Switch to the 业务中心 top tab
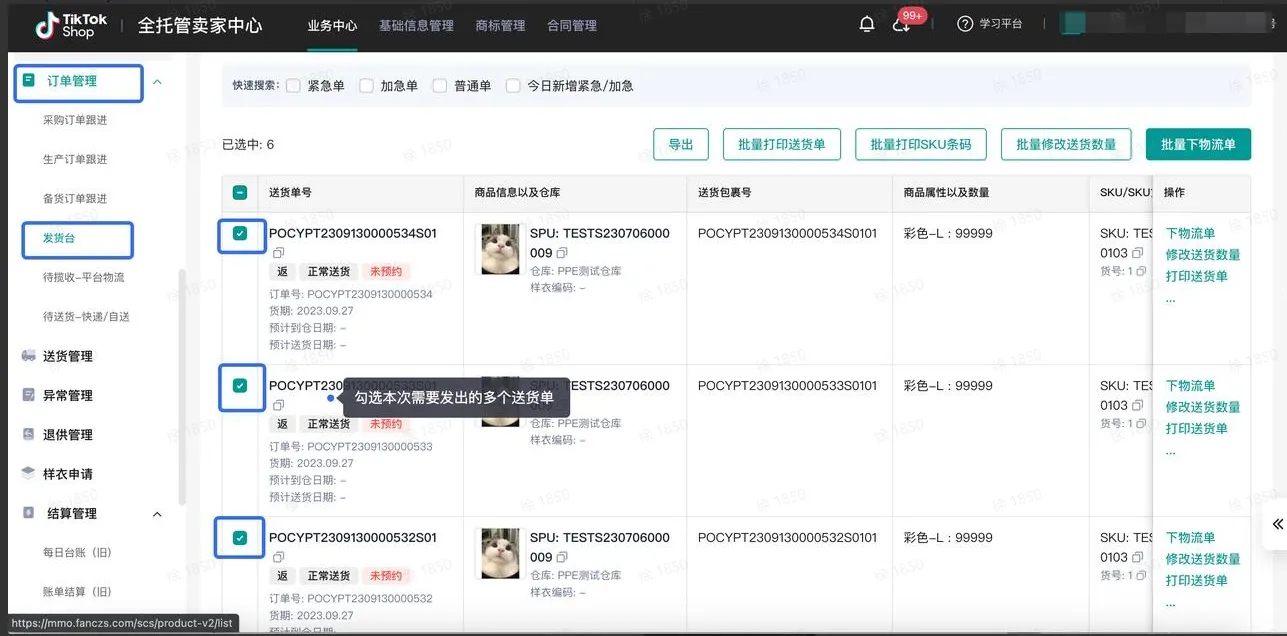 pyautogui.click(x=332, y=26)
